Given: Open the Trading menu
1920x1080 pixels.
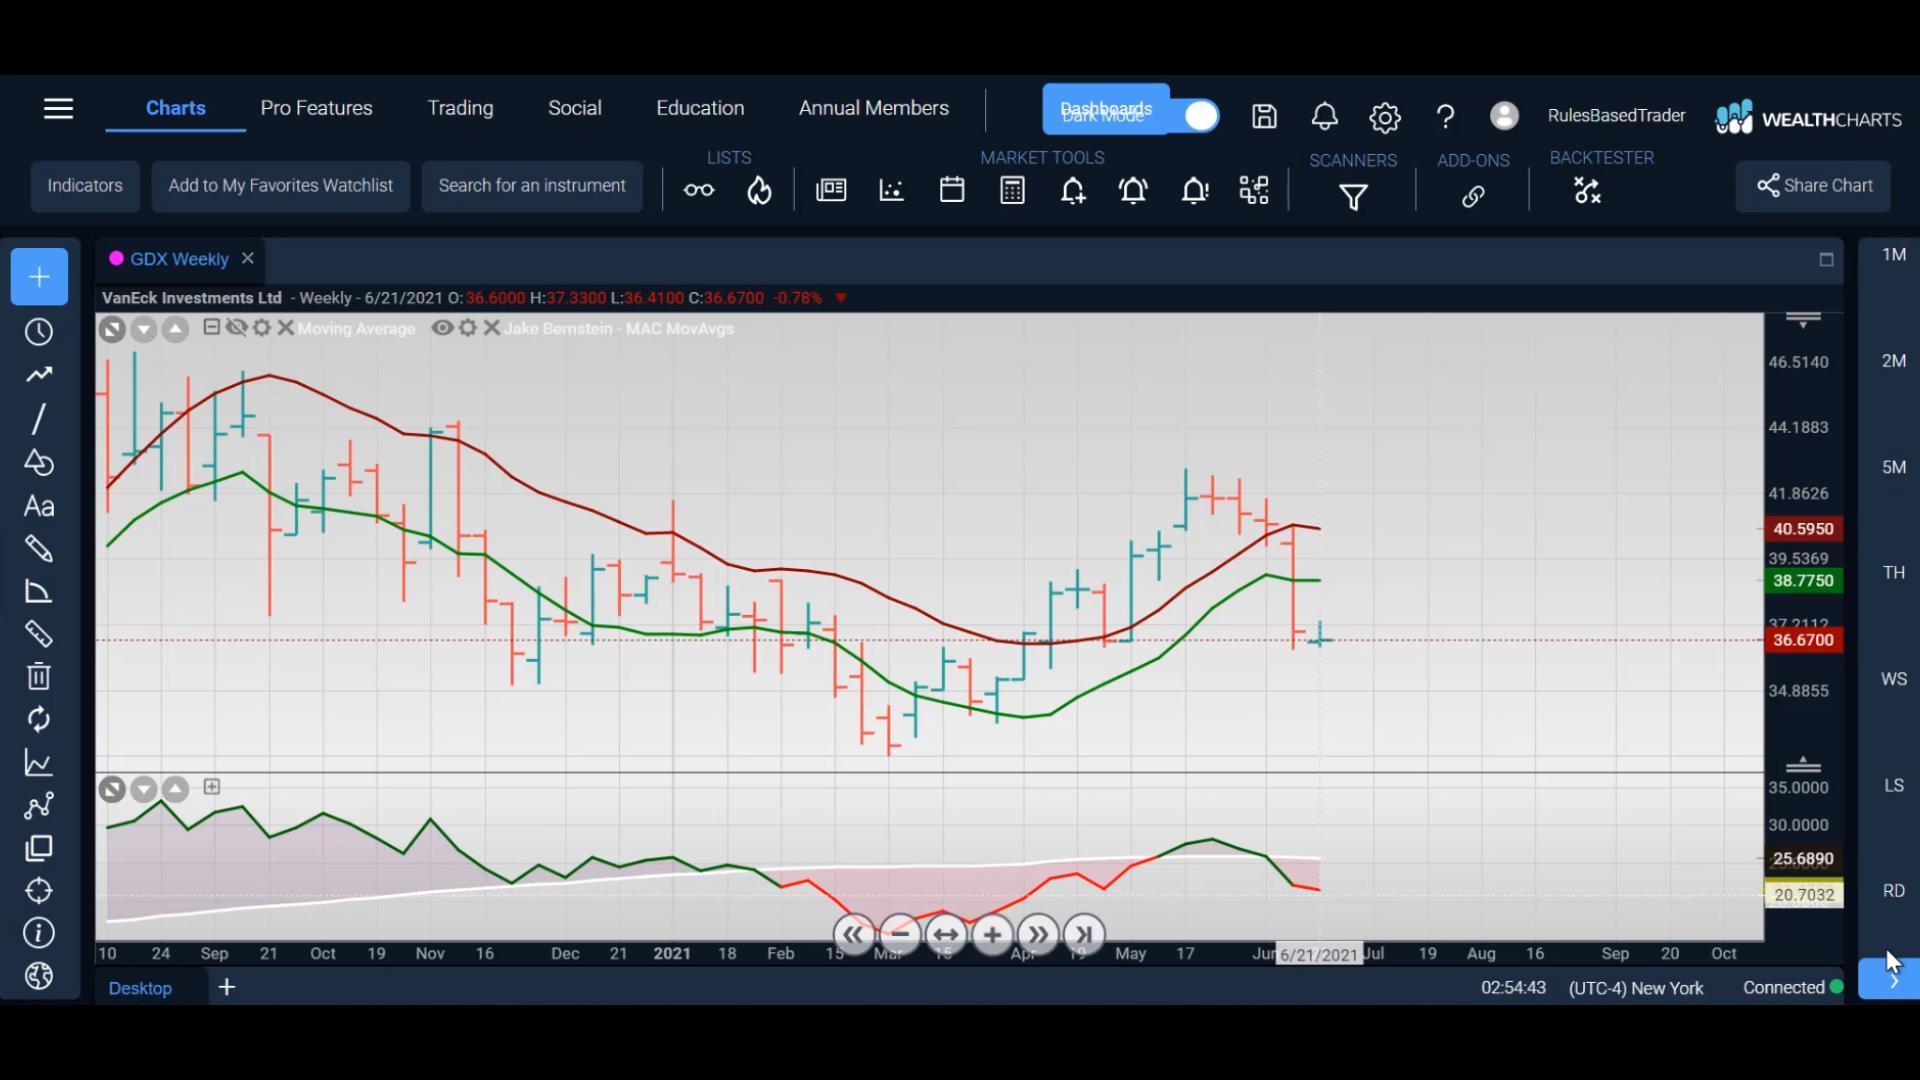Looking at the screenshot, I should coord(460,108).
